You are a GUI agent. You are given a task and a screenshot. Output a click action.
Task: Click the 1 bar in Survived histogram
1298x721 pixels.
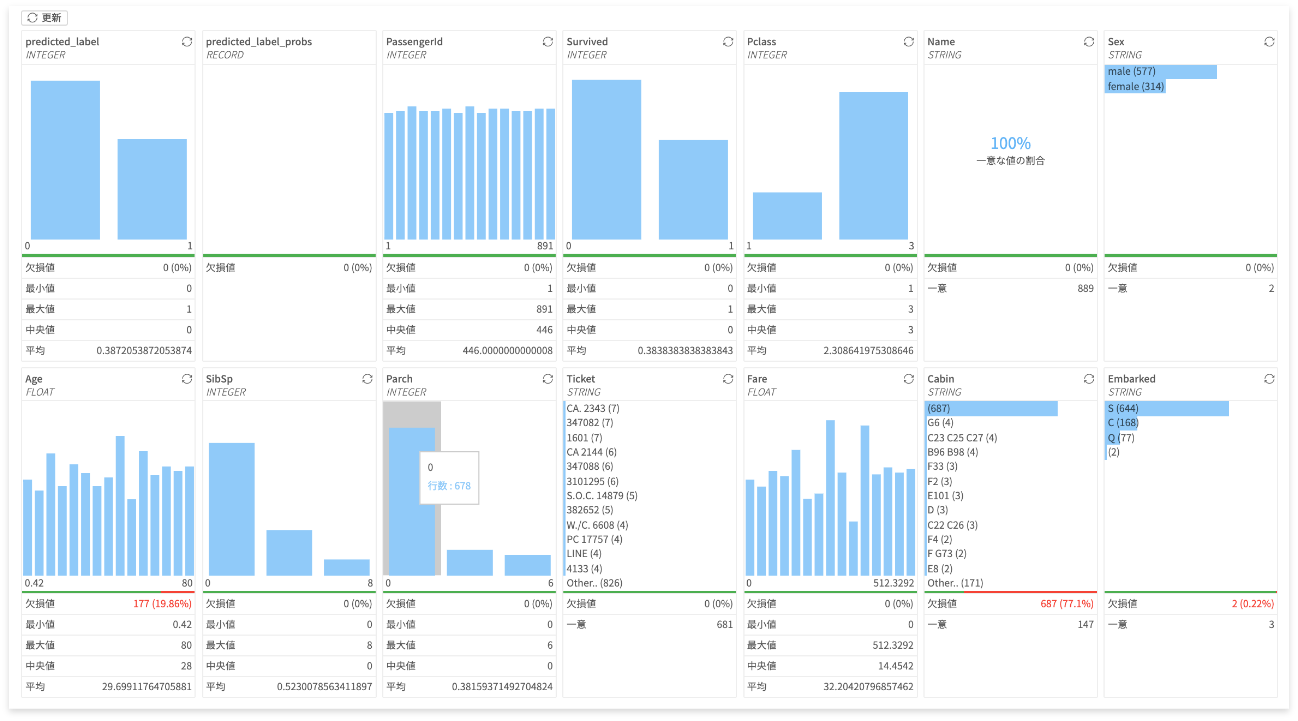click(x=693, y=190)
